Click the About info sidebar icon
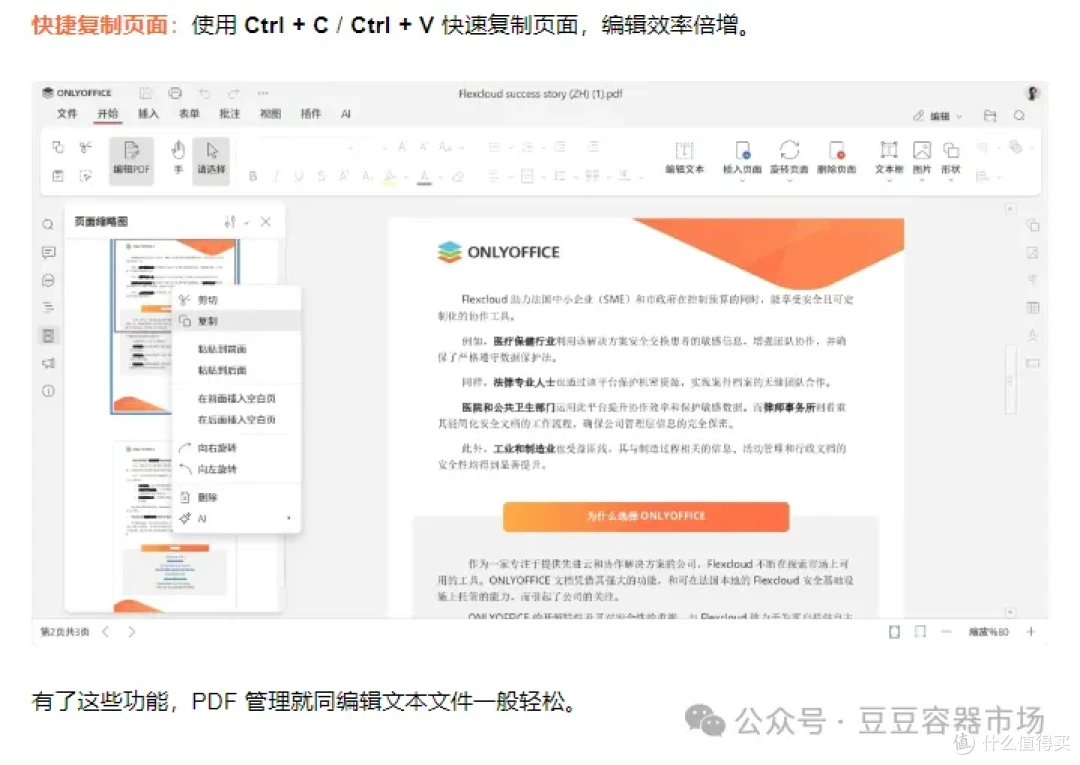Screen dimensions: 1080x765 pos(48,391)
